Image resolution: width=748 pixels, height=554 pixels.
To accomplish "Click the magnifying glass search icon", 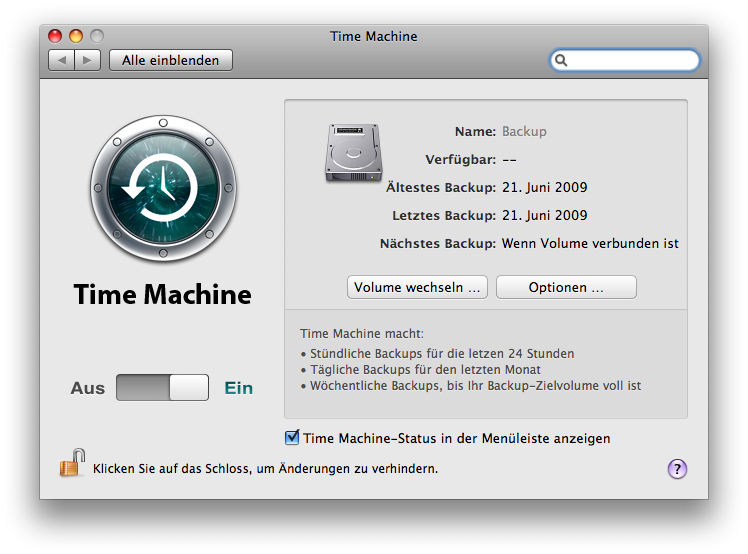I will tap(561, 60).
